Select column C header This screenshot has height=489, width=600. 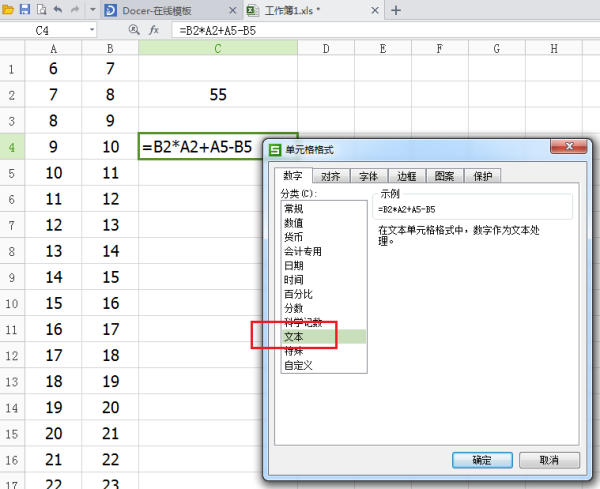click(218, 48)
